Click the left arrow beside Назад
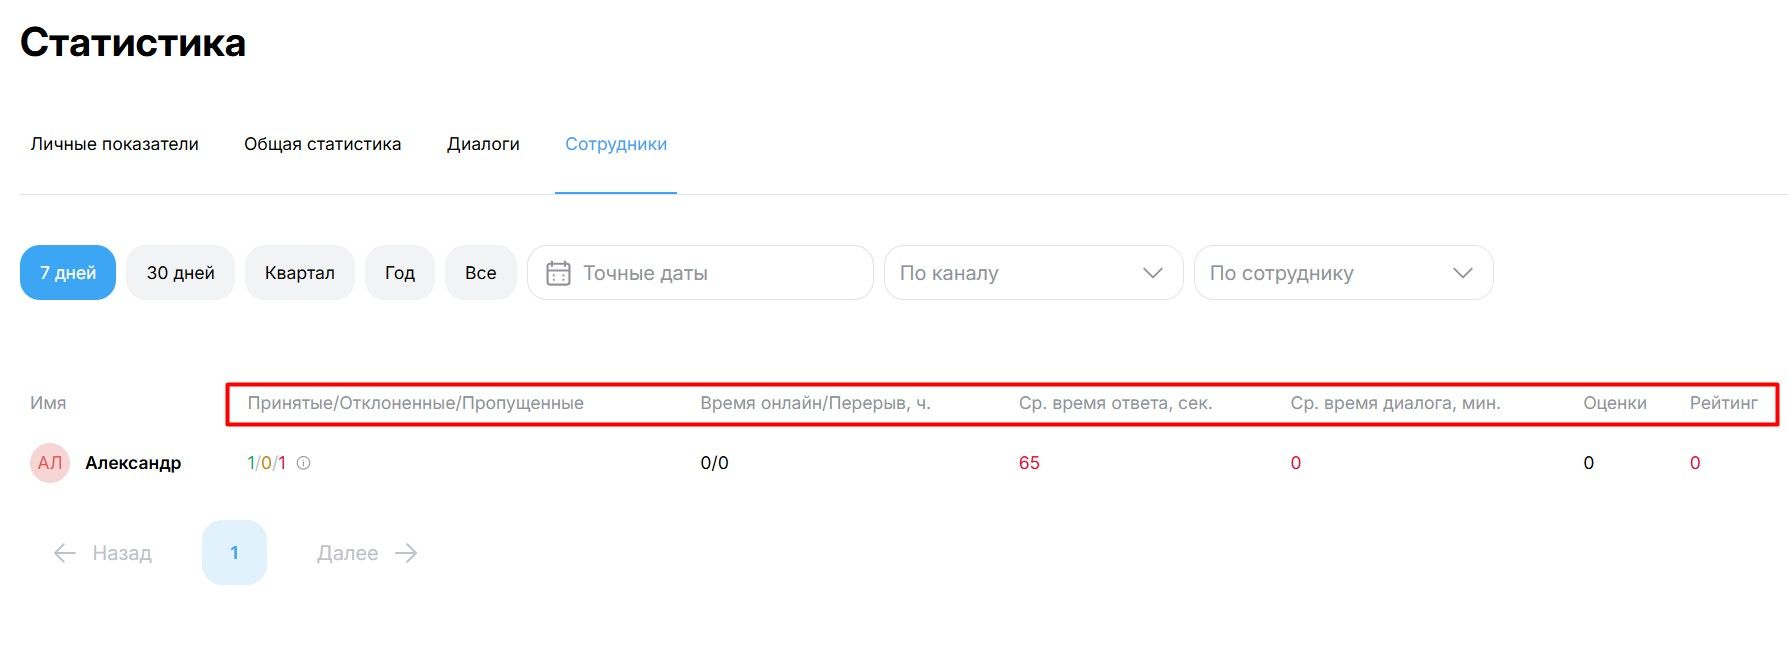 point(65,553)
